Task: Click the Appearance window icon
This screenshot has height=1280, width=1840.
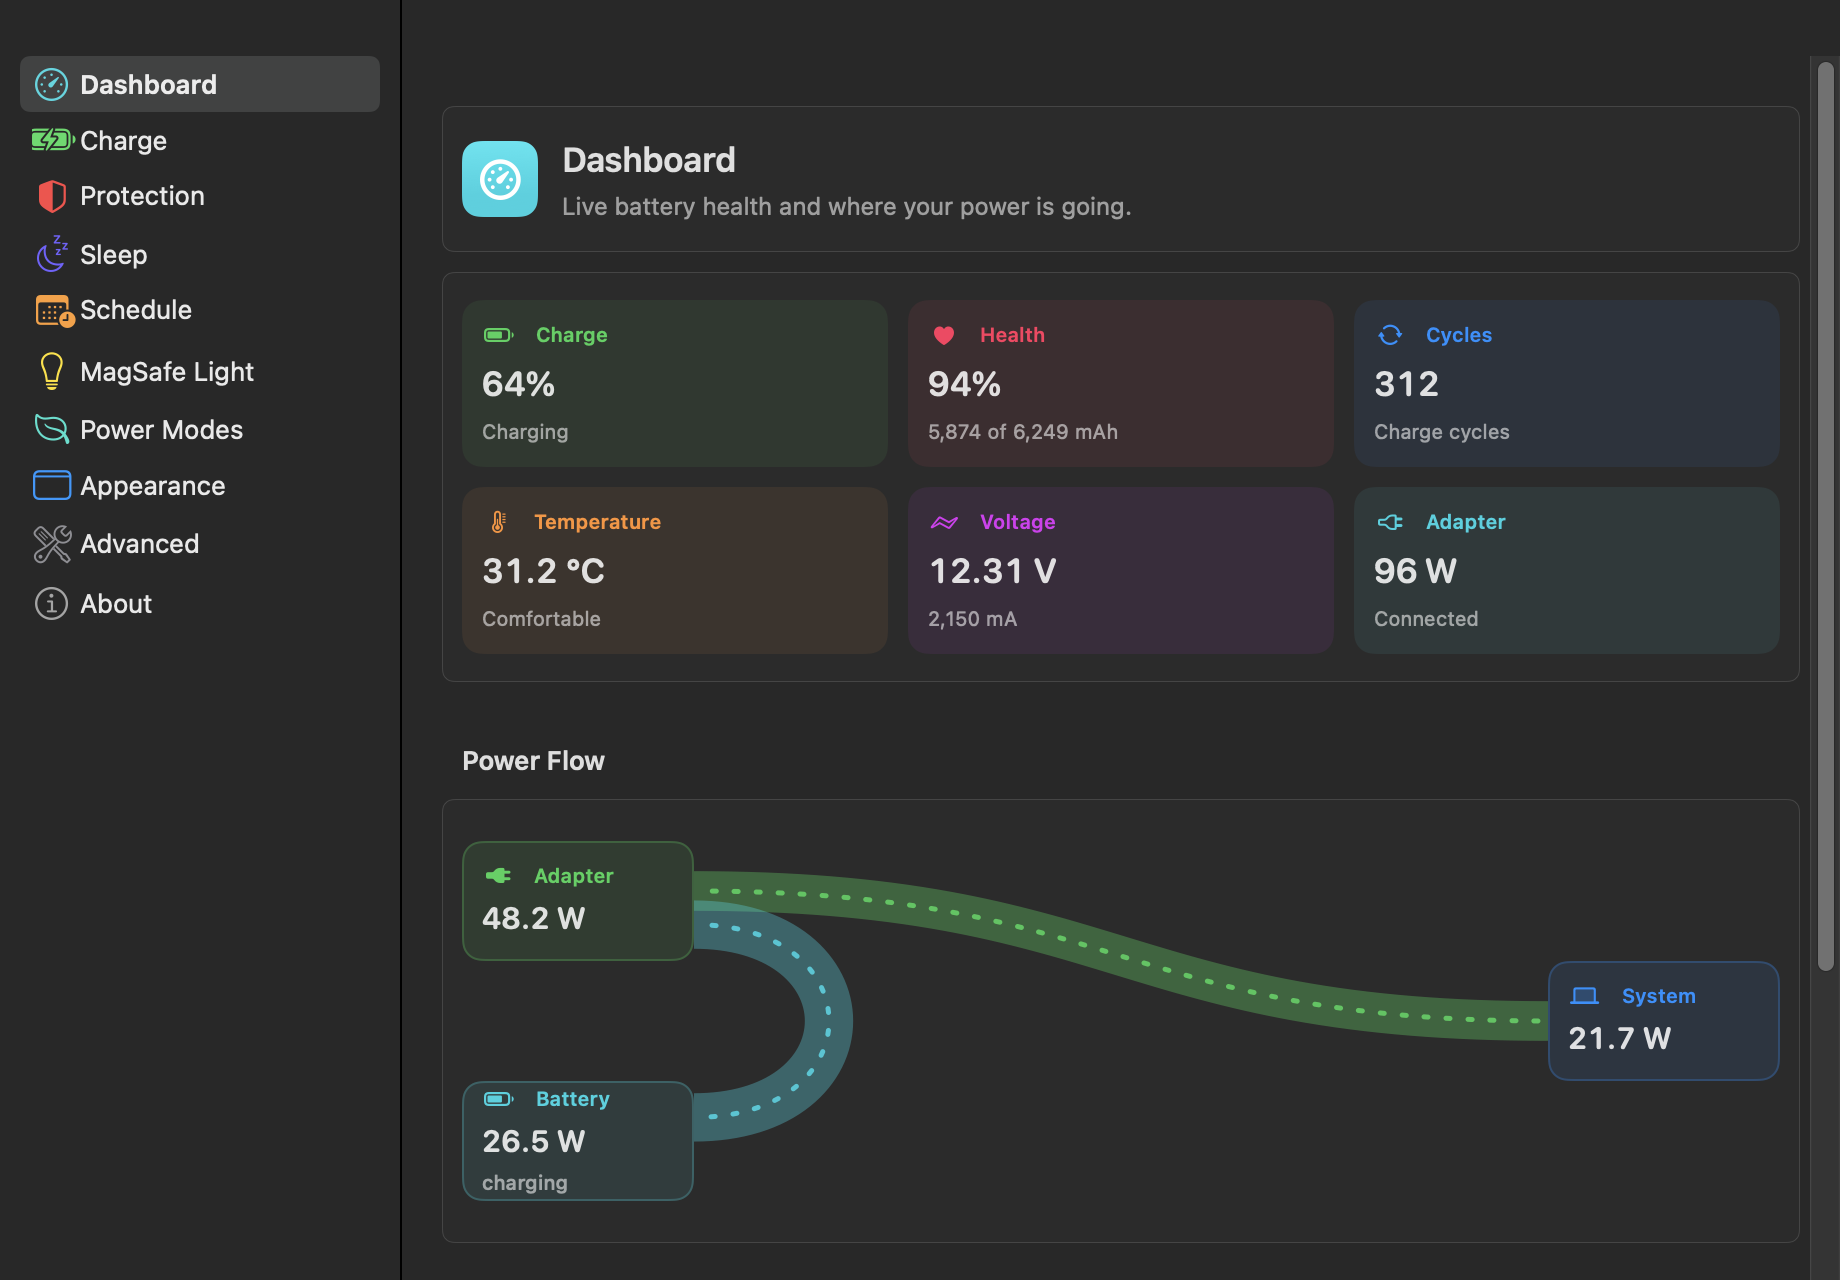Action: point(52,485)
